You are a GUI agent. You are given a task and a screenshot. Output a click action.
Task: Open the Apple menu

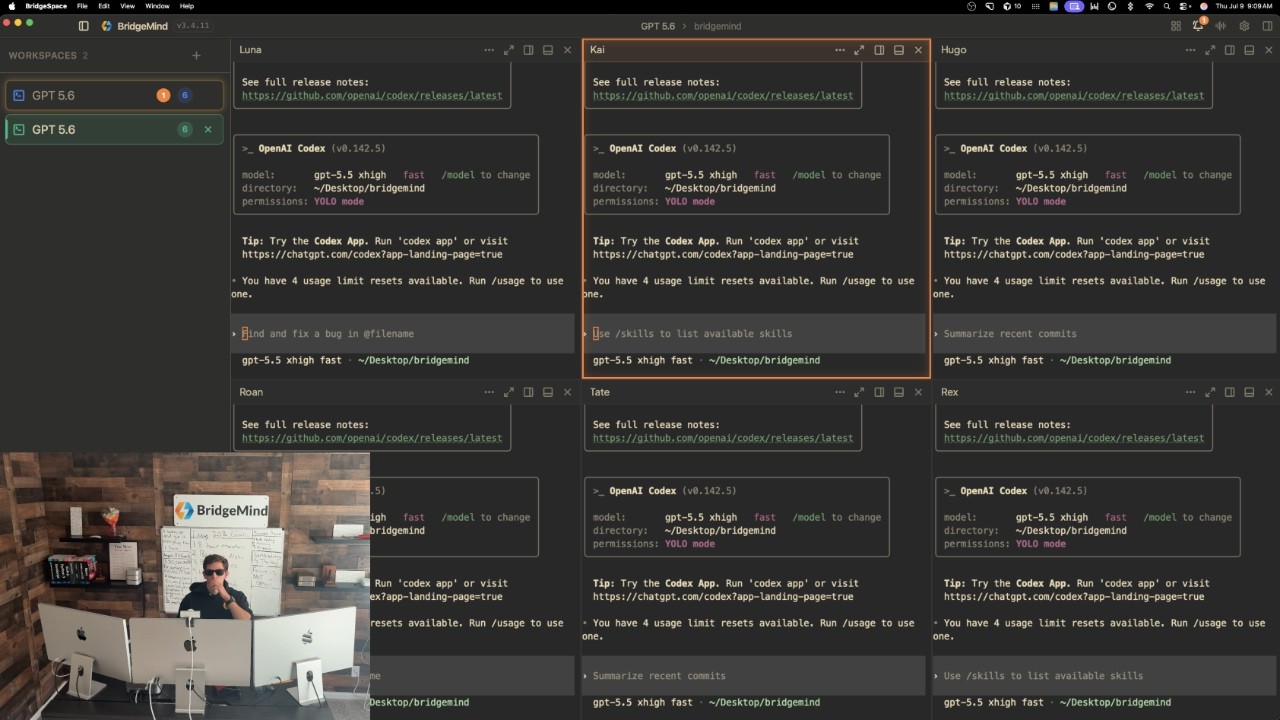(10, 6)
